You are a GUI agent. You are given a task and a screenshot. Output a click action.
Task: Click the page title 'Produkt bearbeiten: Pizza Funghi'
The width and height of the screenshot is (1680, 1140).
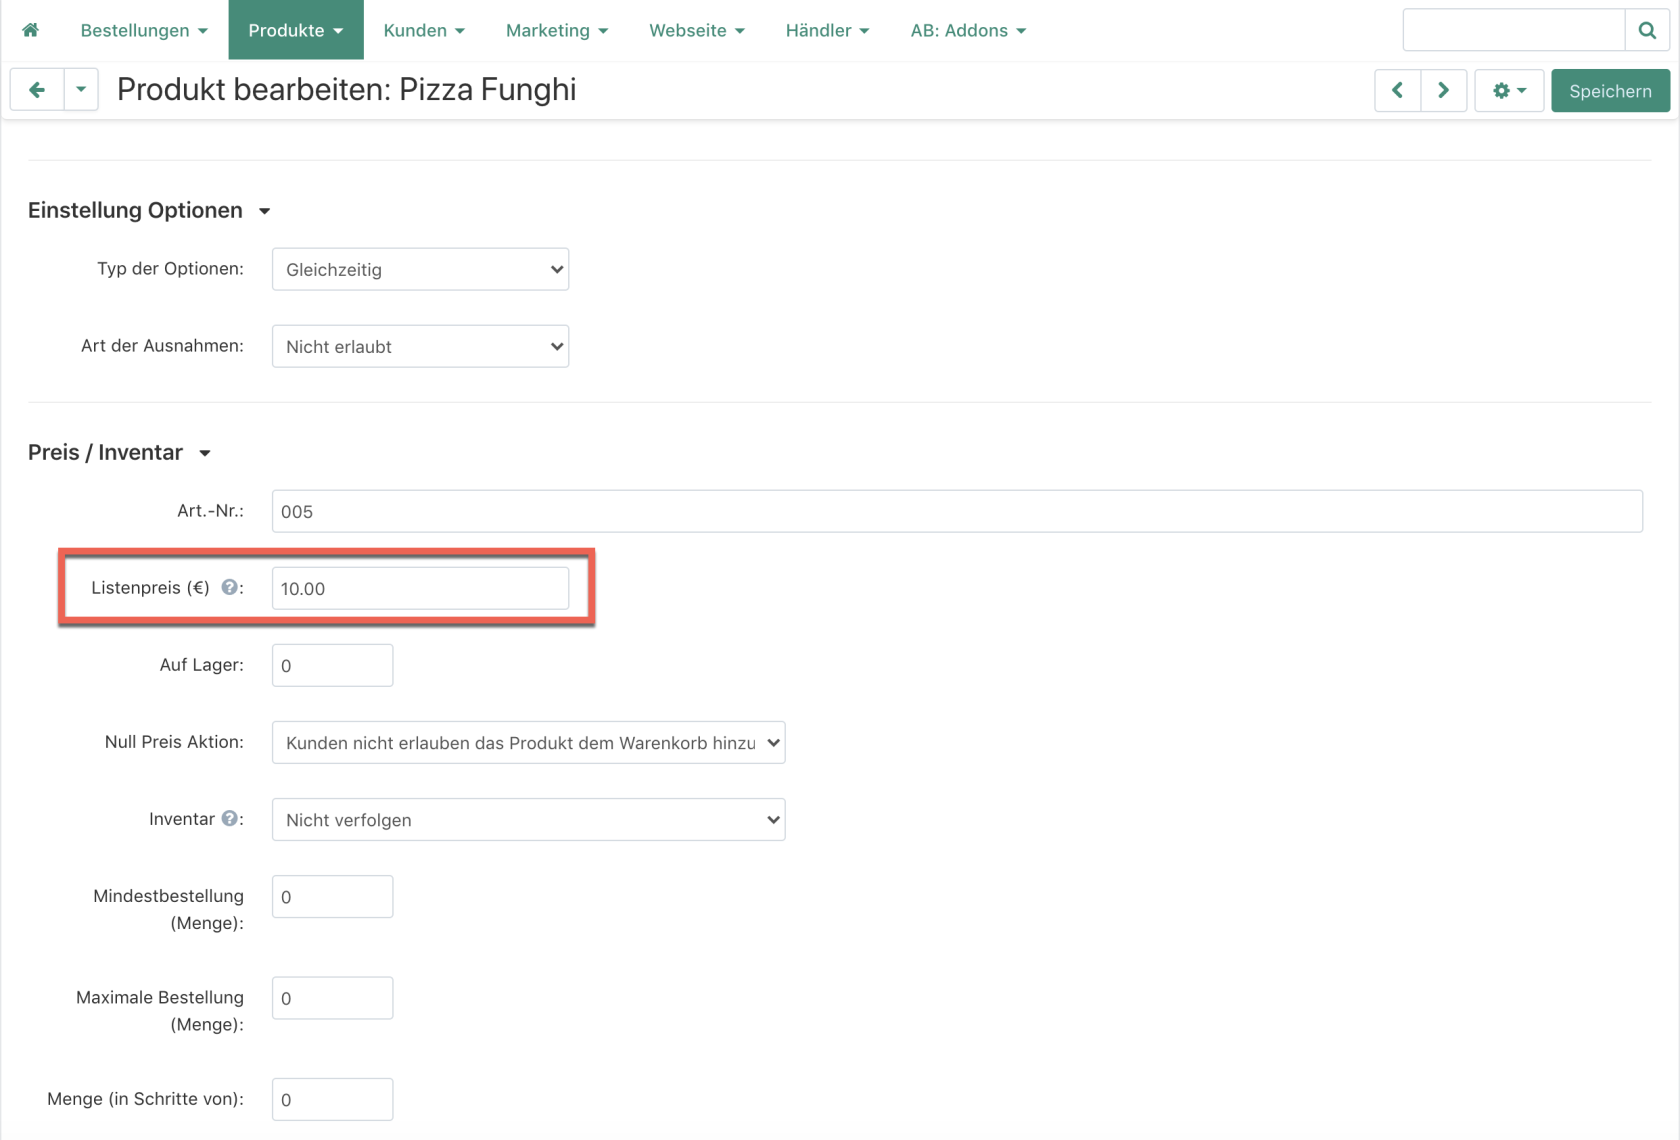tap(346, 90)
